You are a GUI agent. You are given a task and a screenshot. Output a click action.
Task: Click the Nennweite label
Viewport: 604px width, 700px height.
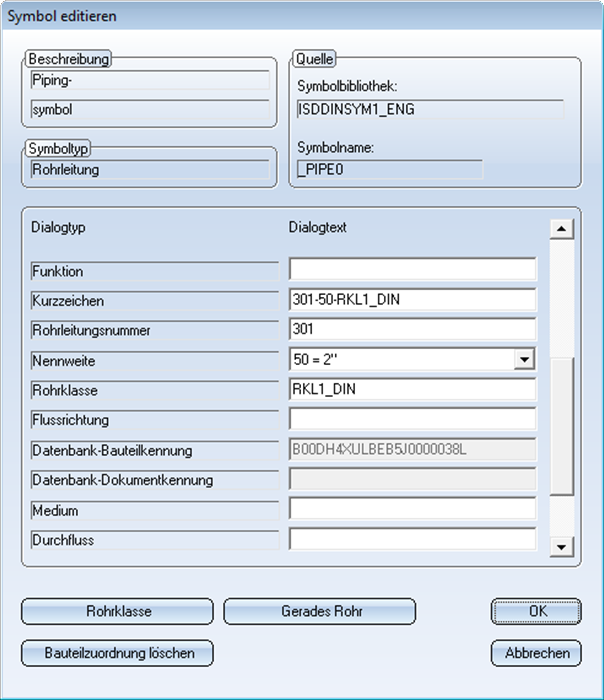[x=155, y=361]
